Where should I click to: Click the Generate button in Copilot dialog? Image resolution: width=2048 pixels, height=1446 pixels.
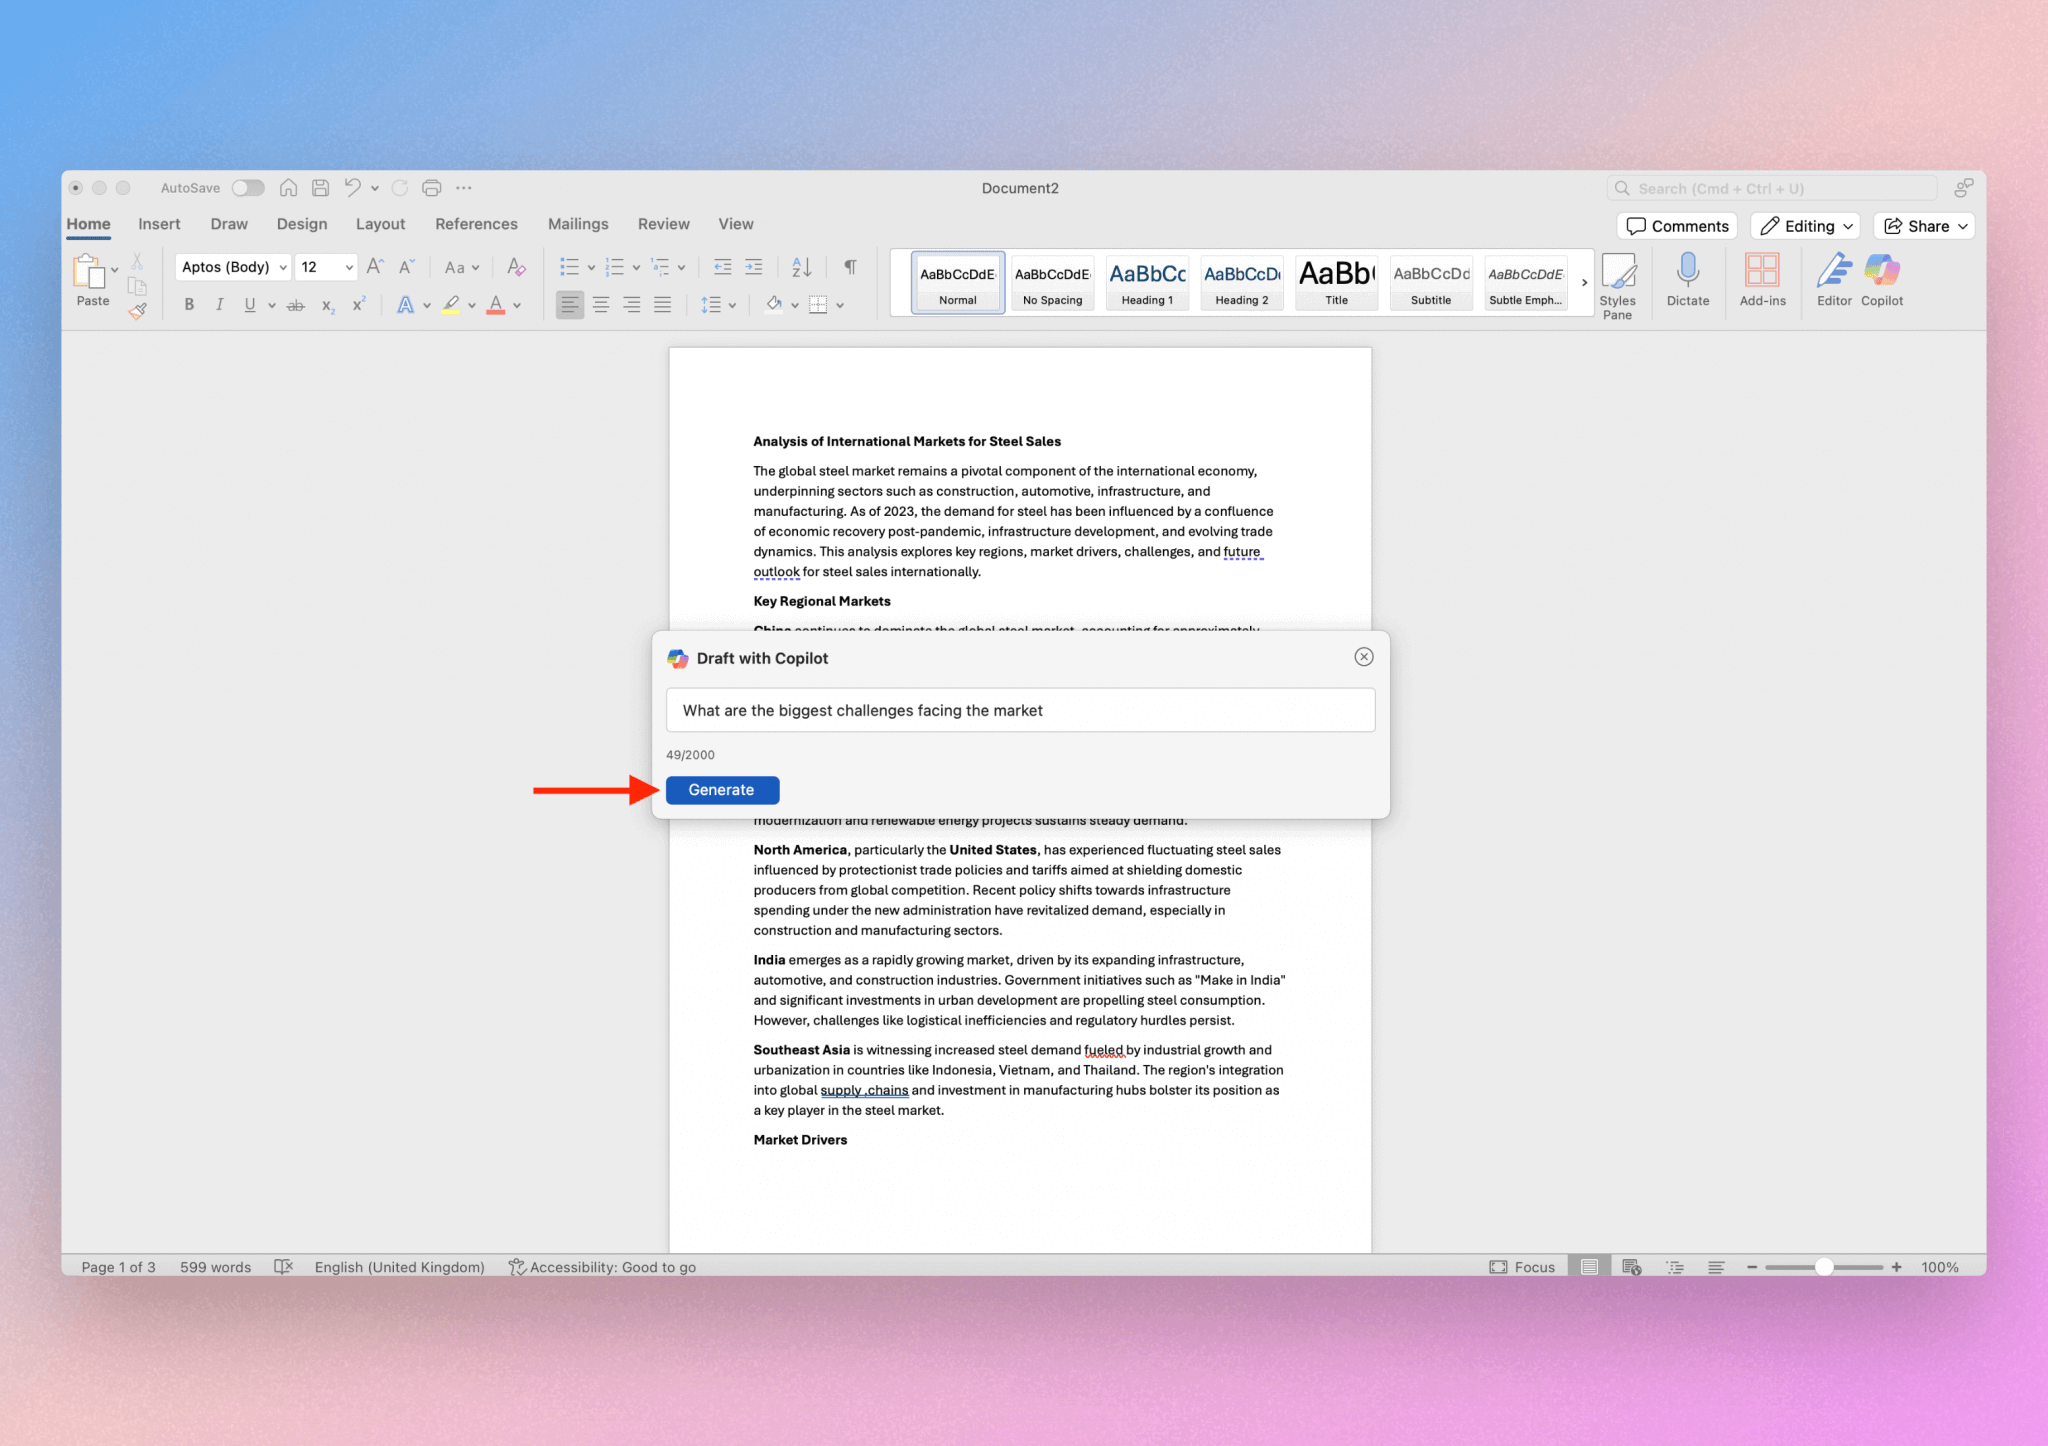point(721,789)
